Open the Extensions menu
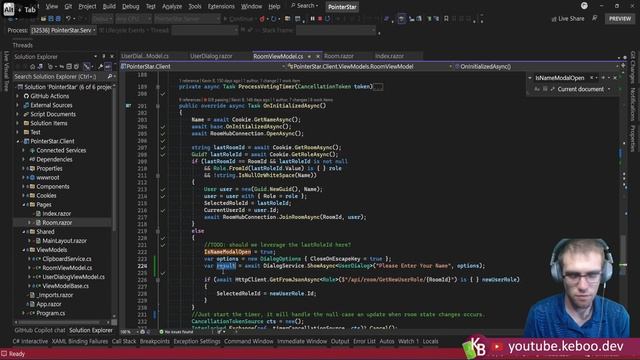The width and height of the screenshot is (640, 360). point(221,7)
